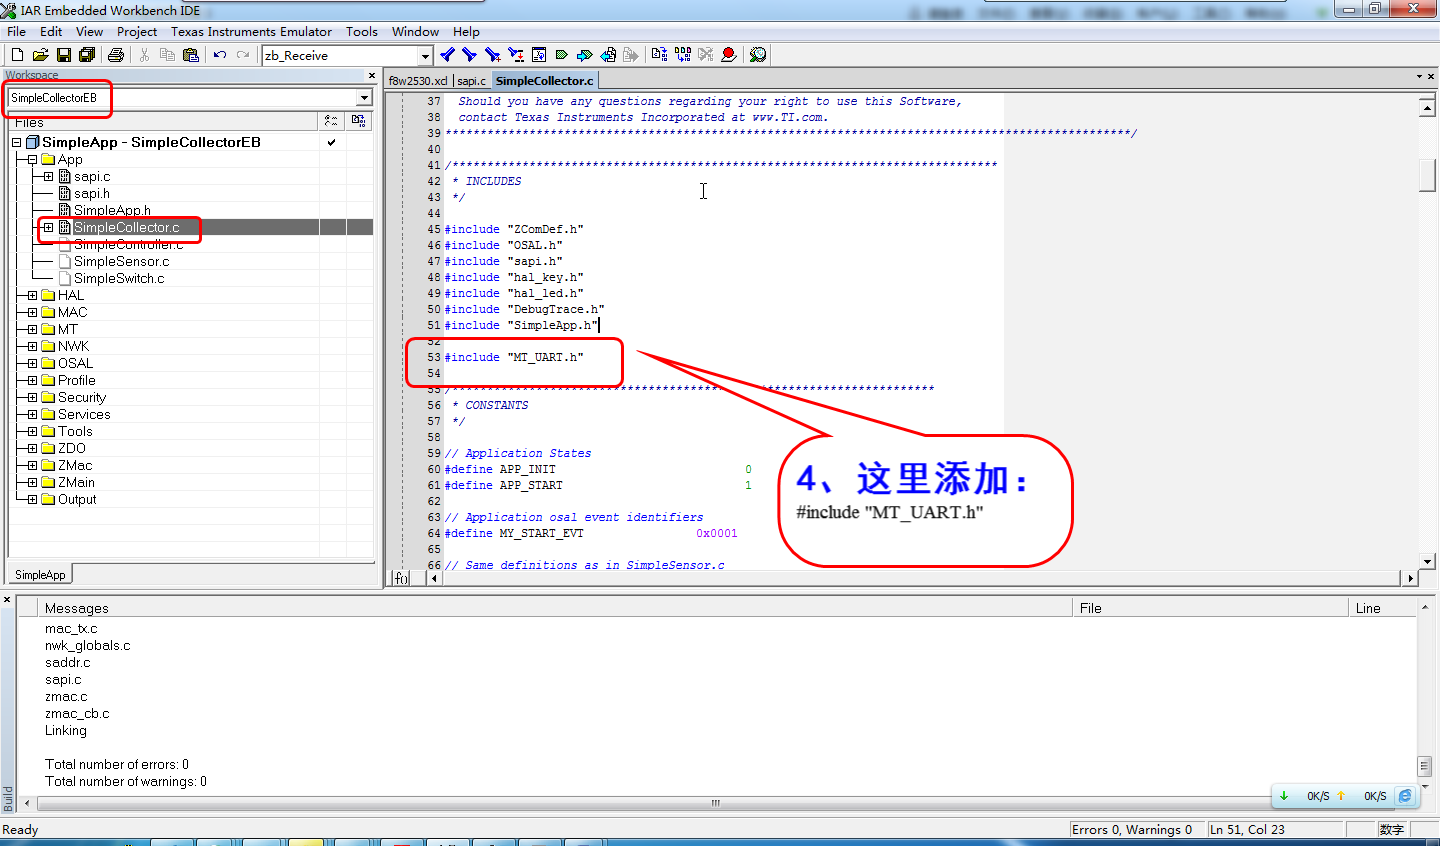Expand the MAC folder
This screenshot has width=1440, height=846.
33,313
